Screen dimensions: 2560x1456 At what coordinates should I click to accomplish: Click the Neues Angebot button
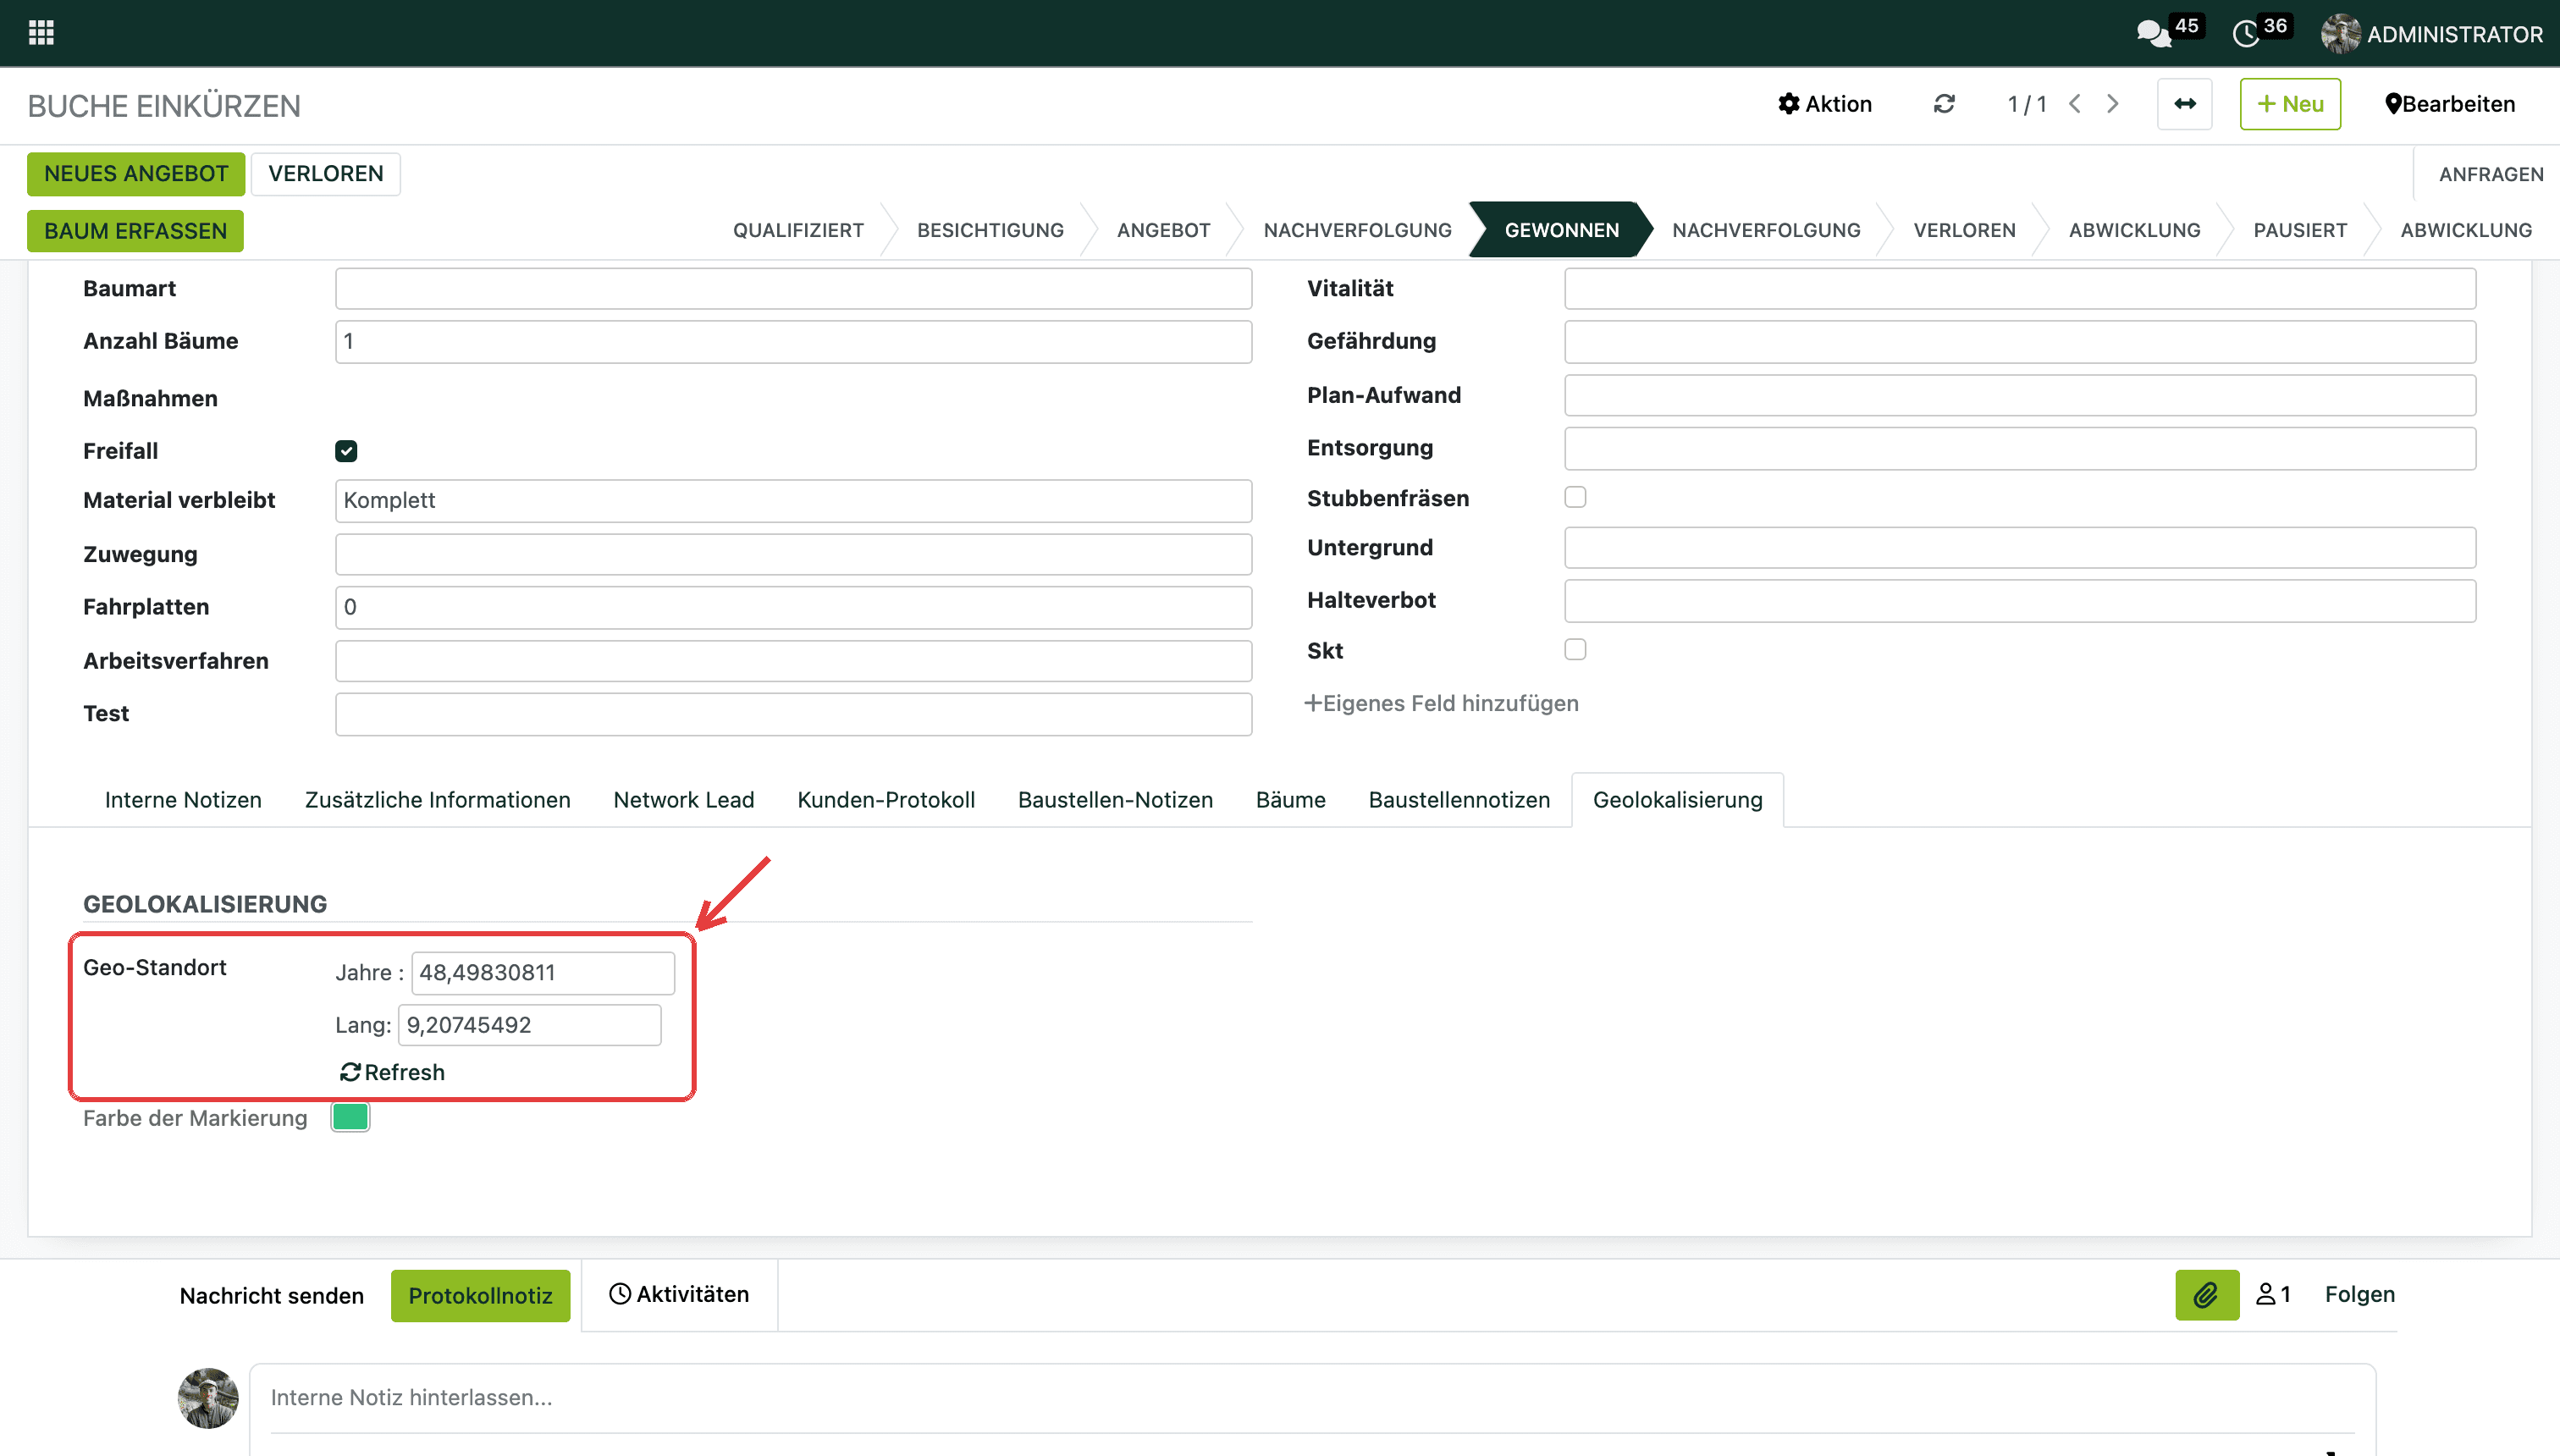tap(136, 174)
